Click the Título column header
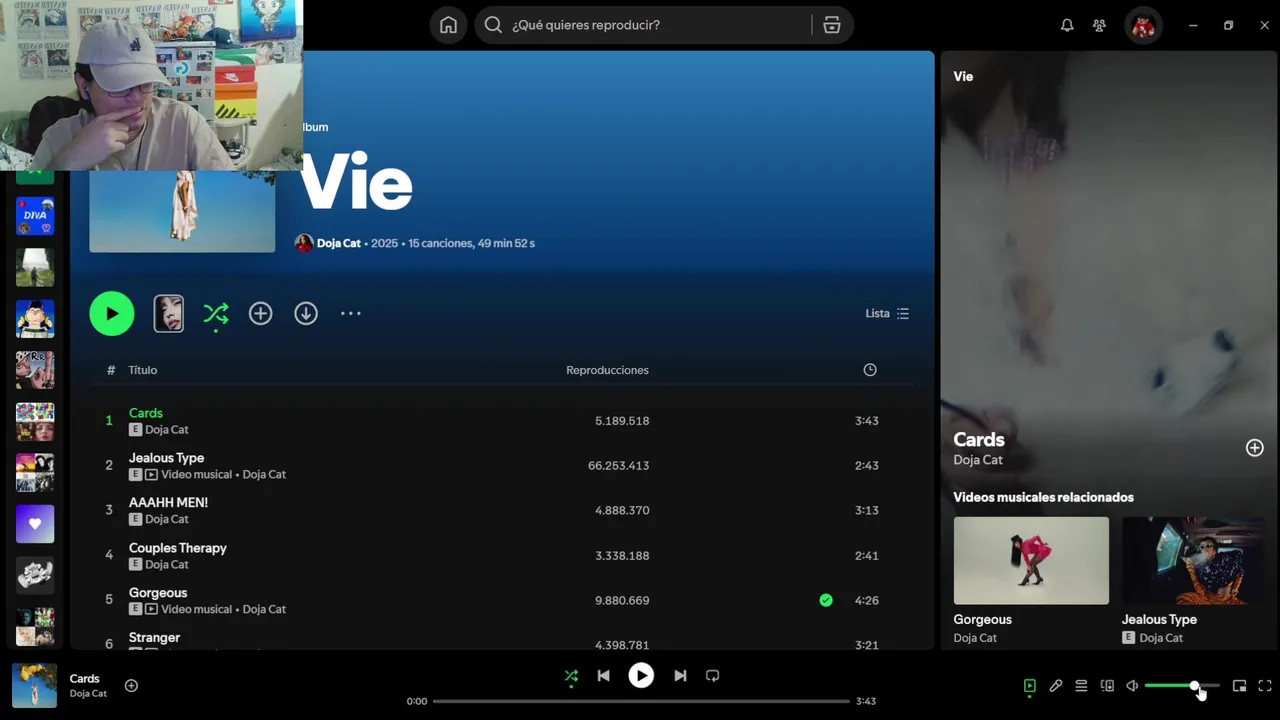The height and width of the screenshot is (720, 1280). click(143, 370)
